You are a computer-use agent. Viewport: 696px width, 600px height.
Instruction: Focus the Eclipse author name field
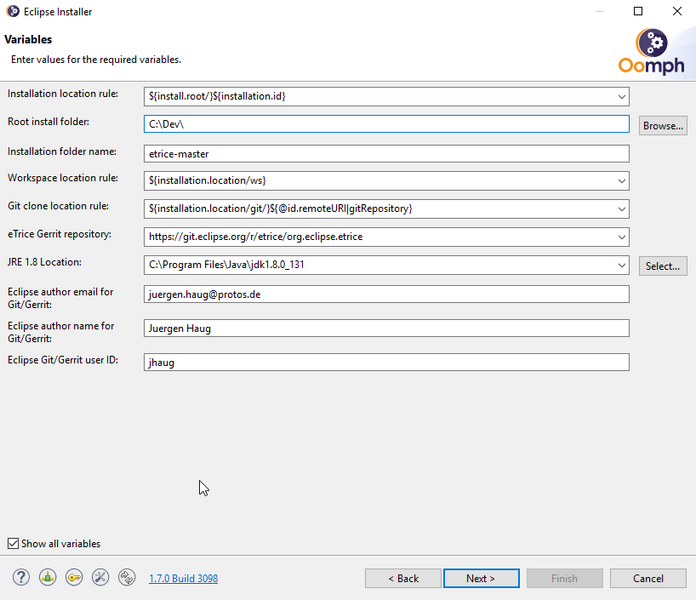coord(386,328)
